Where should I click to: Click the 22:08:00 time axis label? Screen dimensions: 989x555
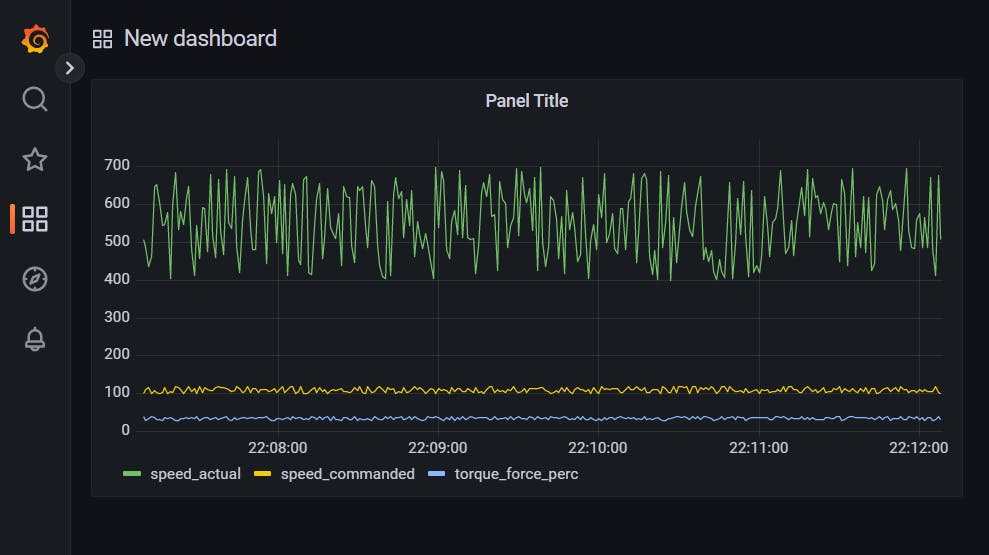[x=278, y=448]
